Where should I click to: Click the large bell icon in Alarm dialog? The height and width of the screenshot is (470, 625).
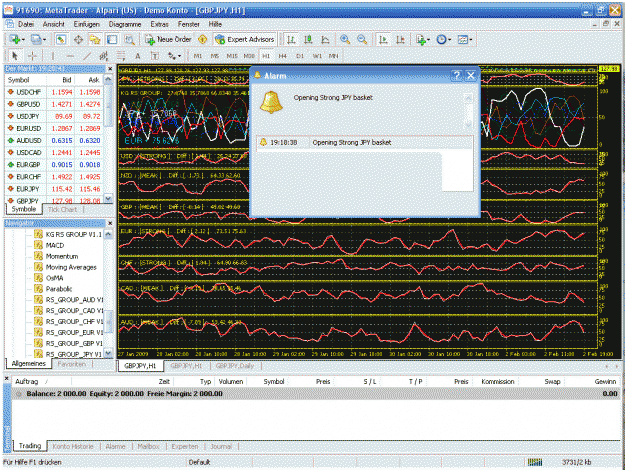click(x=271, y=102)
